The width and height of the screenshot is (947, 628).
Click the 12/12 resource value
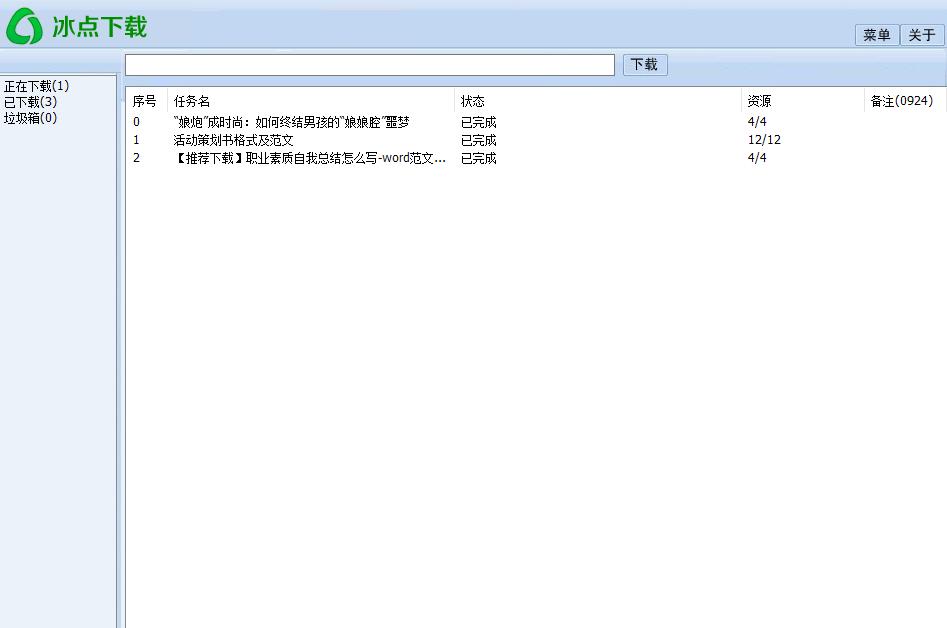(x=764, y=140)
